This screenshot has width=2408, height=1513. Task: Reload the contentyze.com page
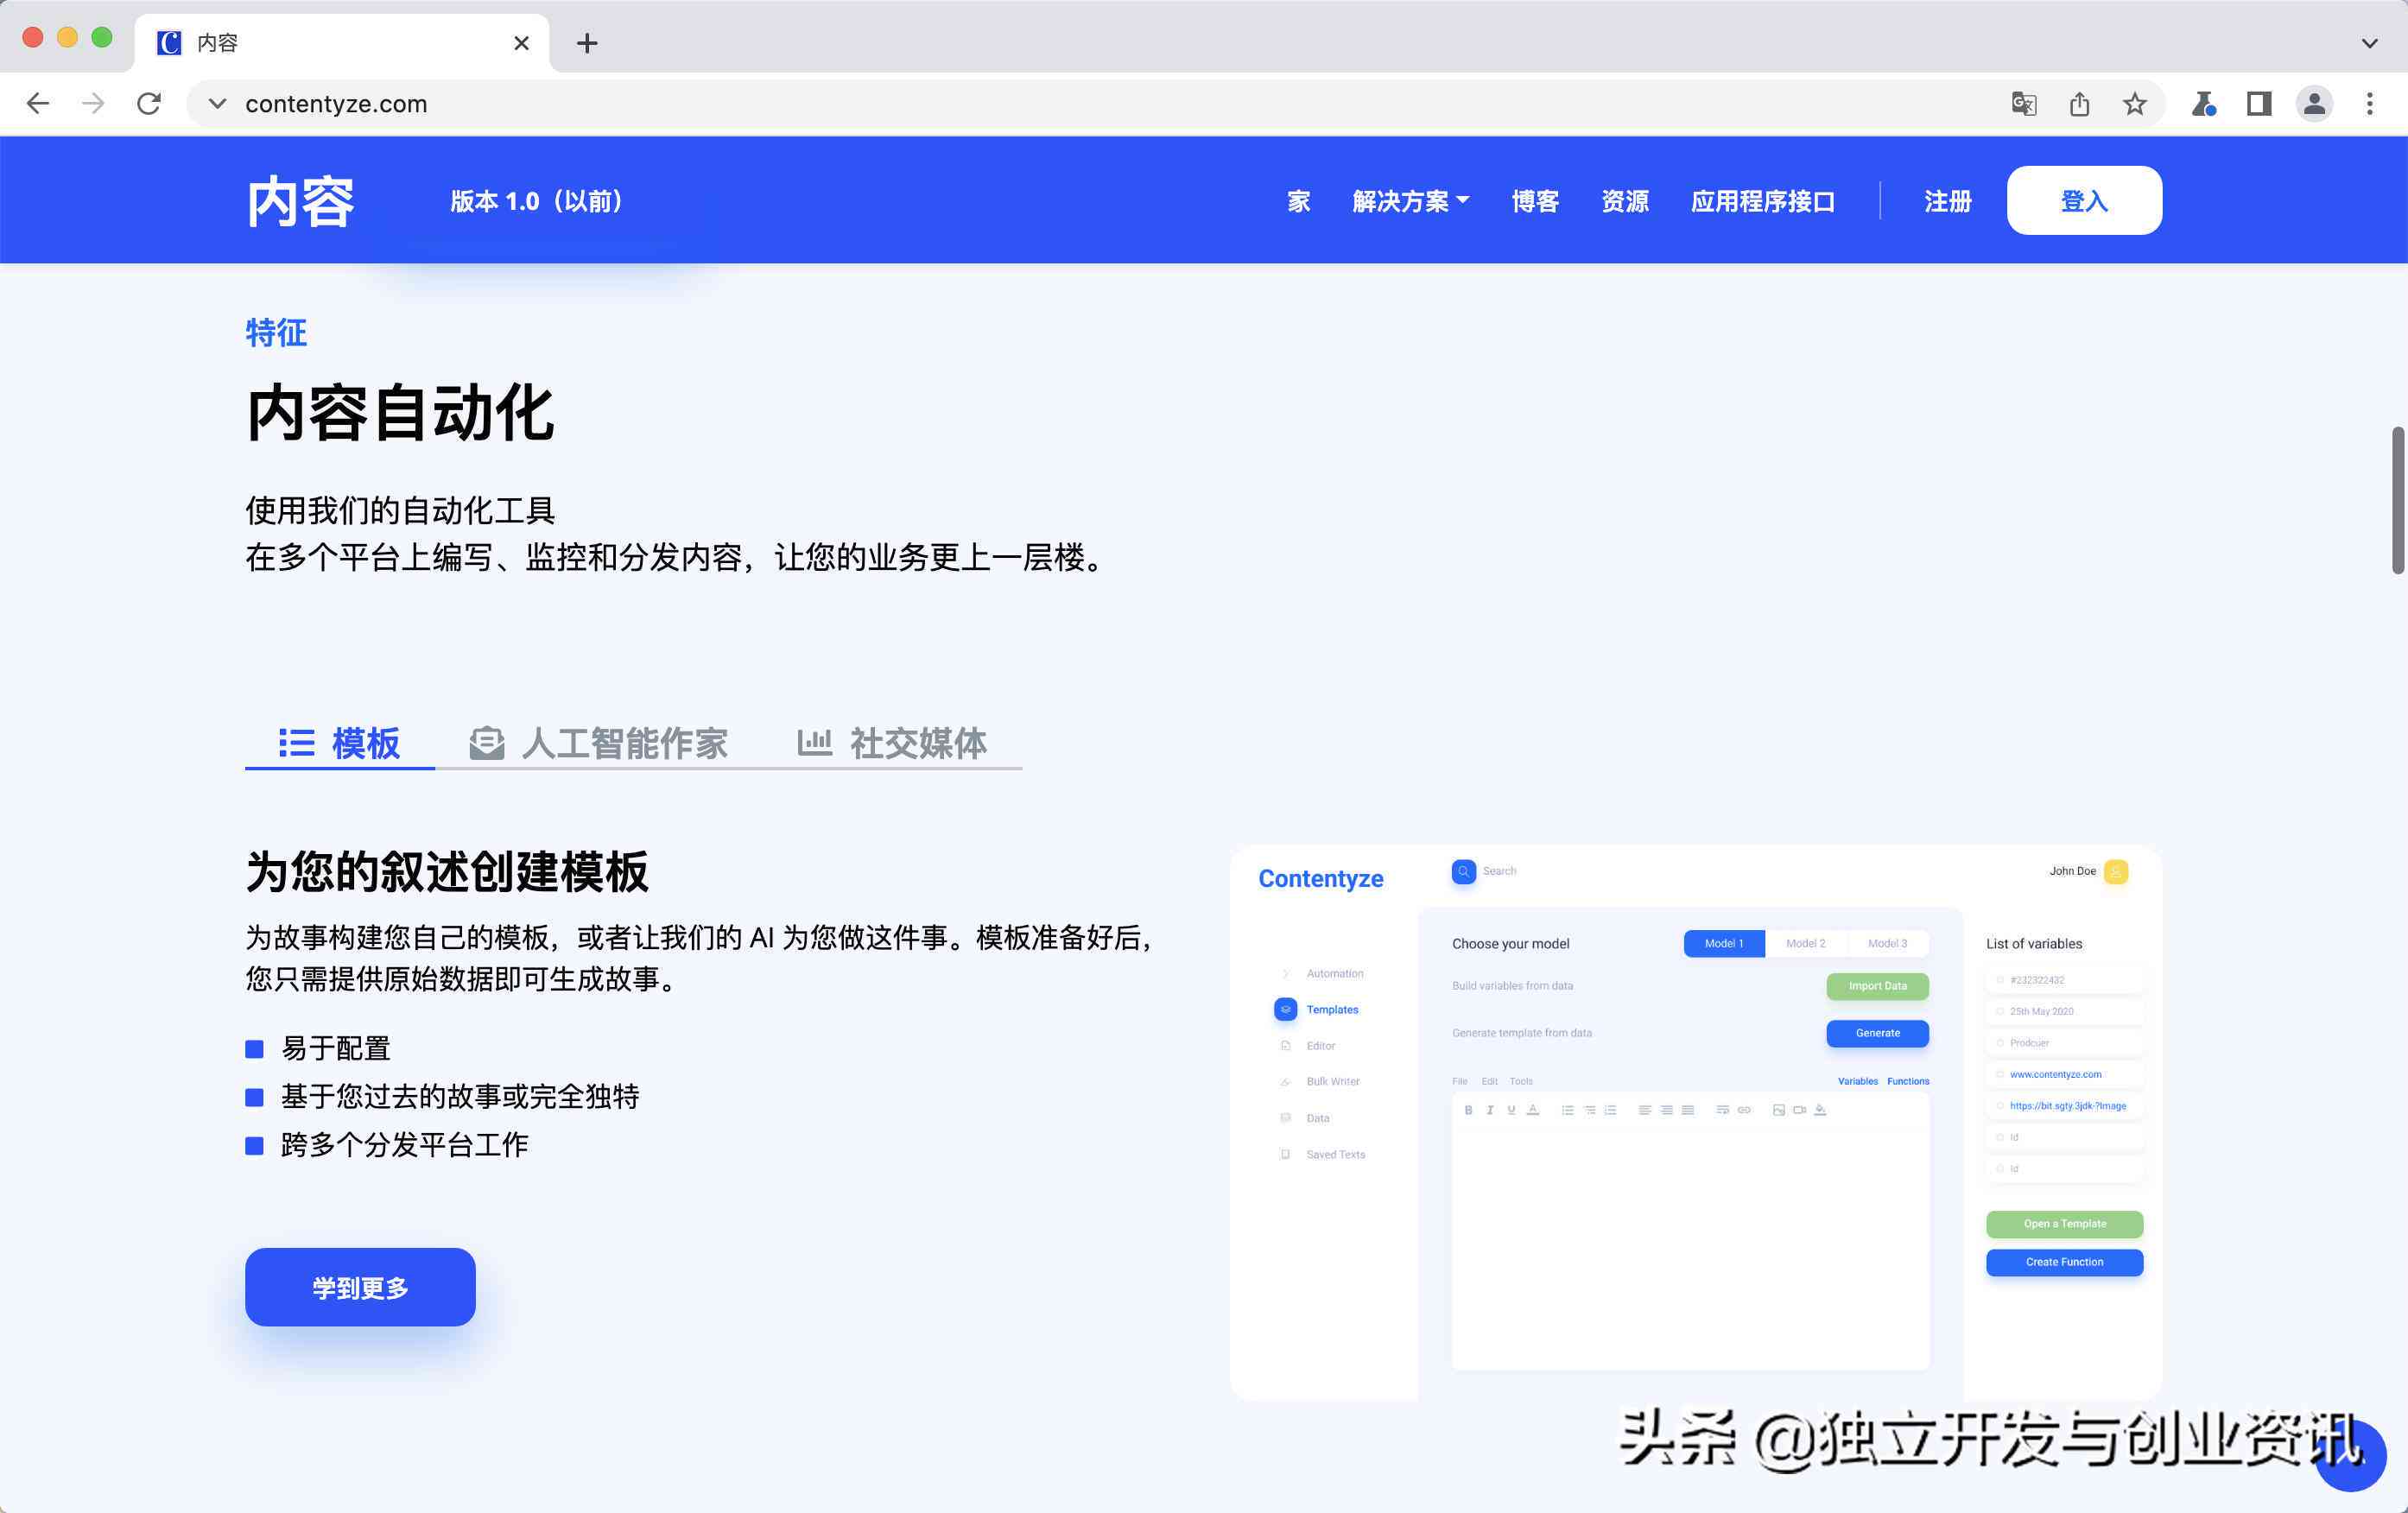pos(149,103)
